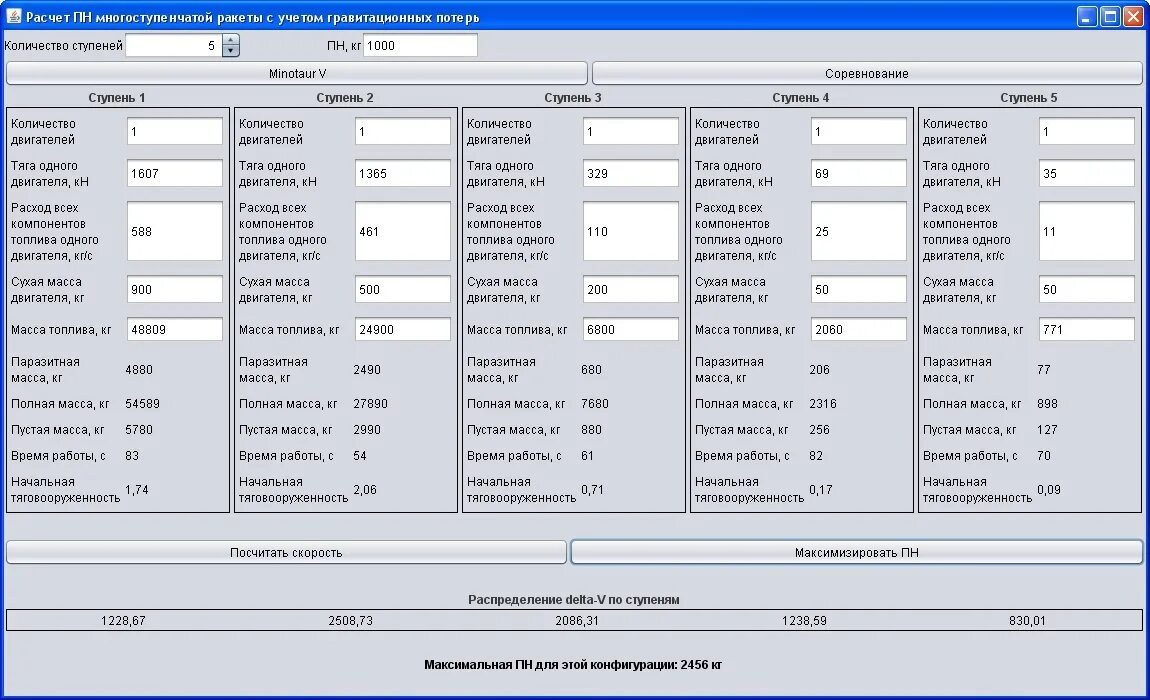Select delta-V value 830,01
Screen dimensions: 1150x700
click(x=1027, y=621)
